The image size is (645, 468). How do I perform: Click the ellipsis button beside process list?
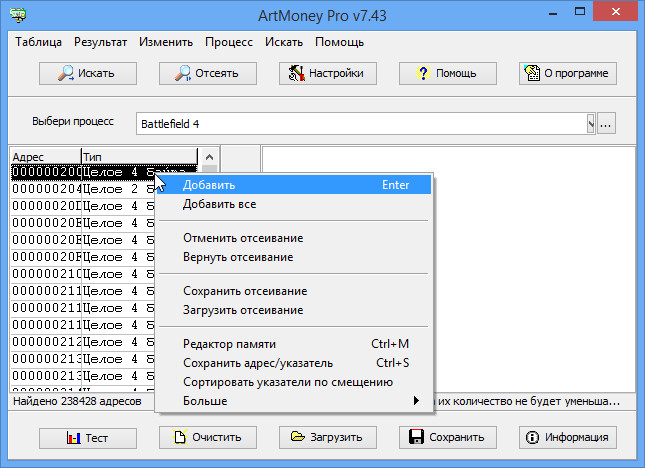[606, 124]
